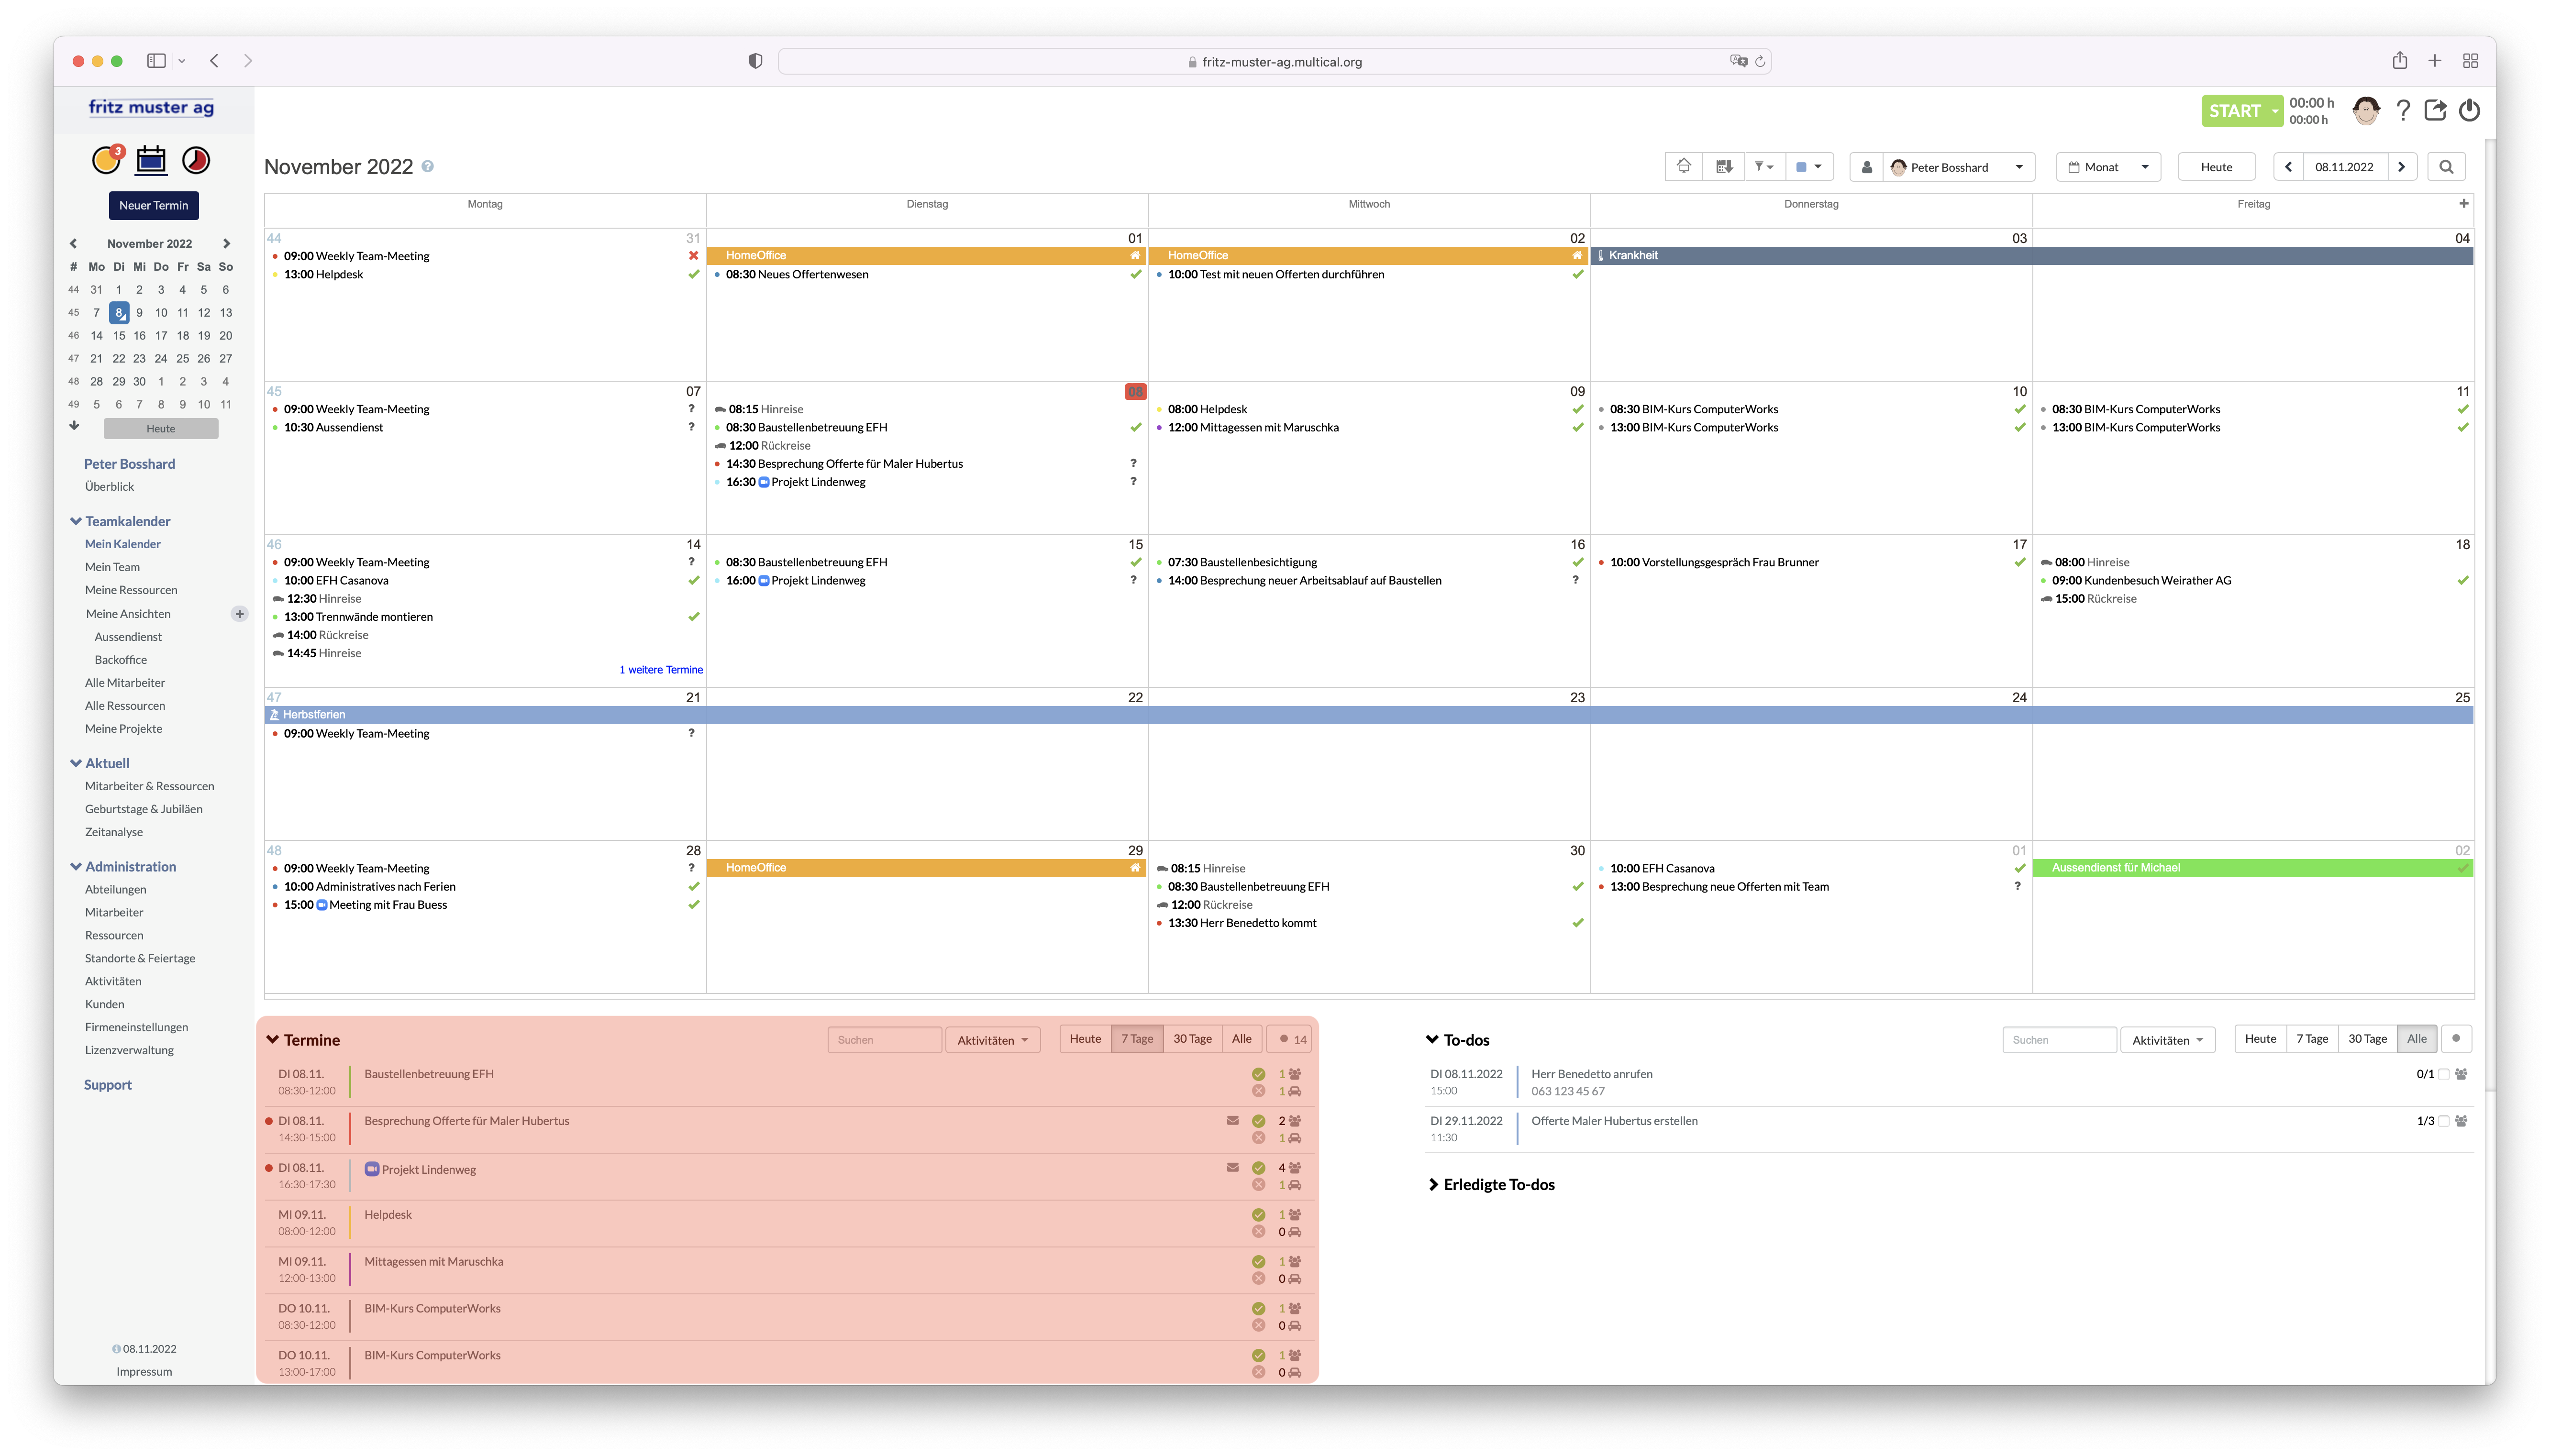Click the plus icon at the Freitag column header

[2463, 203]
